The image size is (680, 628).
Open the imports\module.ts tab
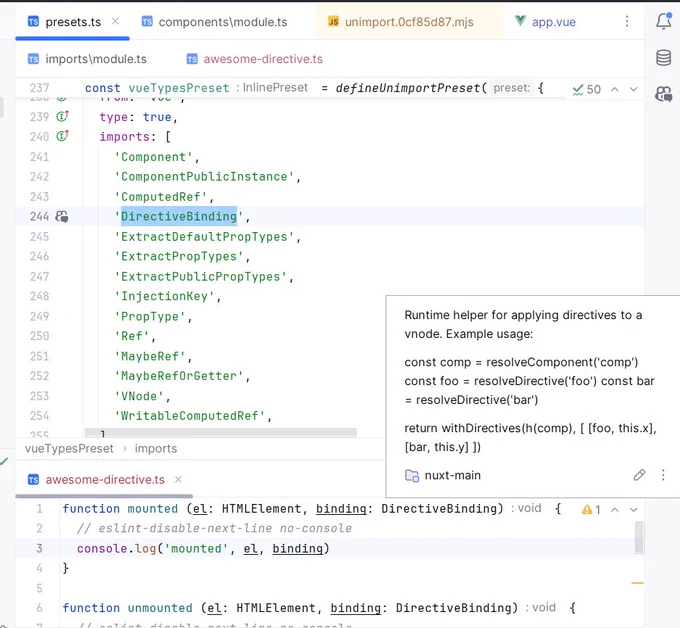(87, 59)
